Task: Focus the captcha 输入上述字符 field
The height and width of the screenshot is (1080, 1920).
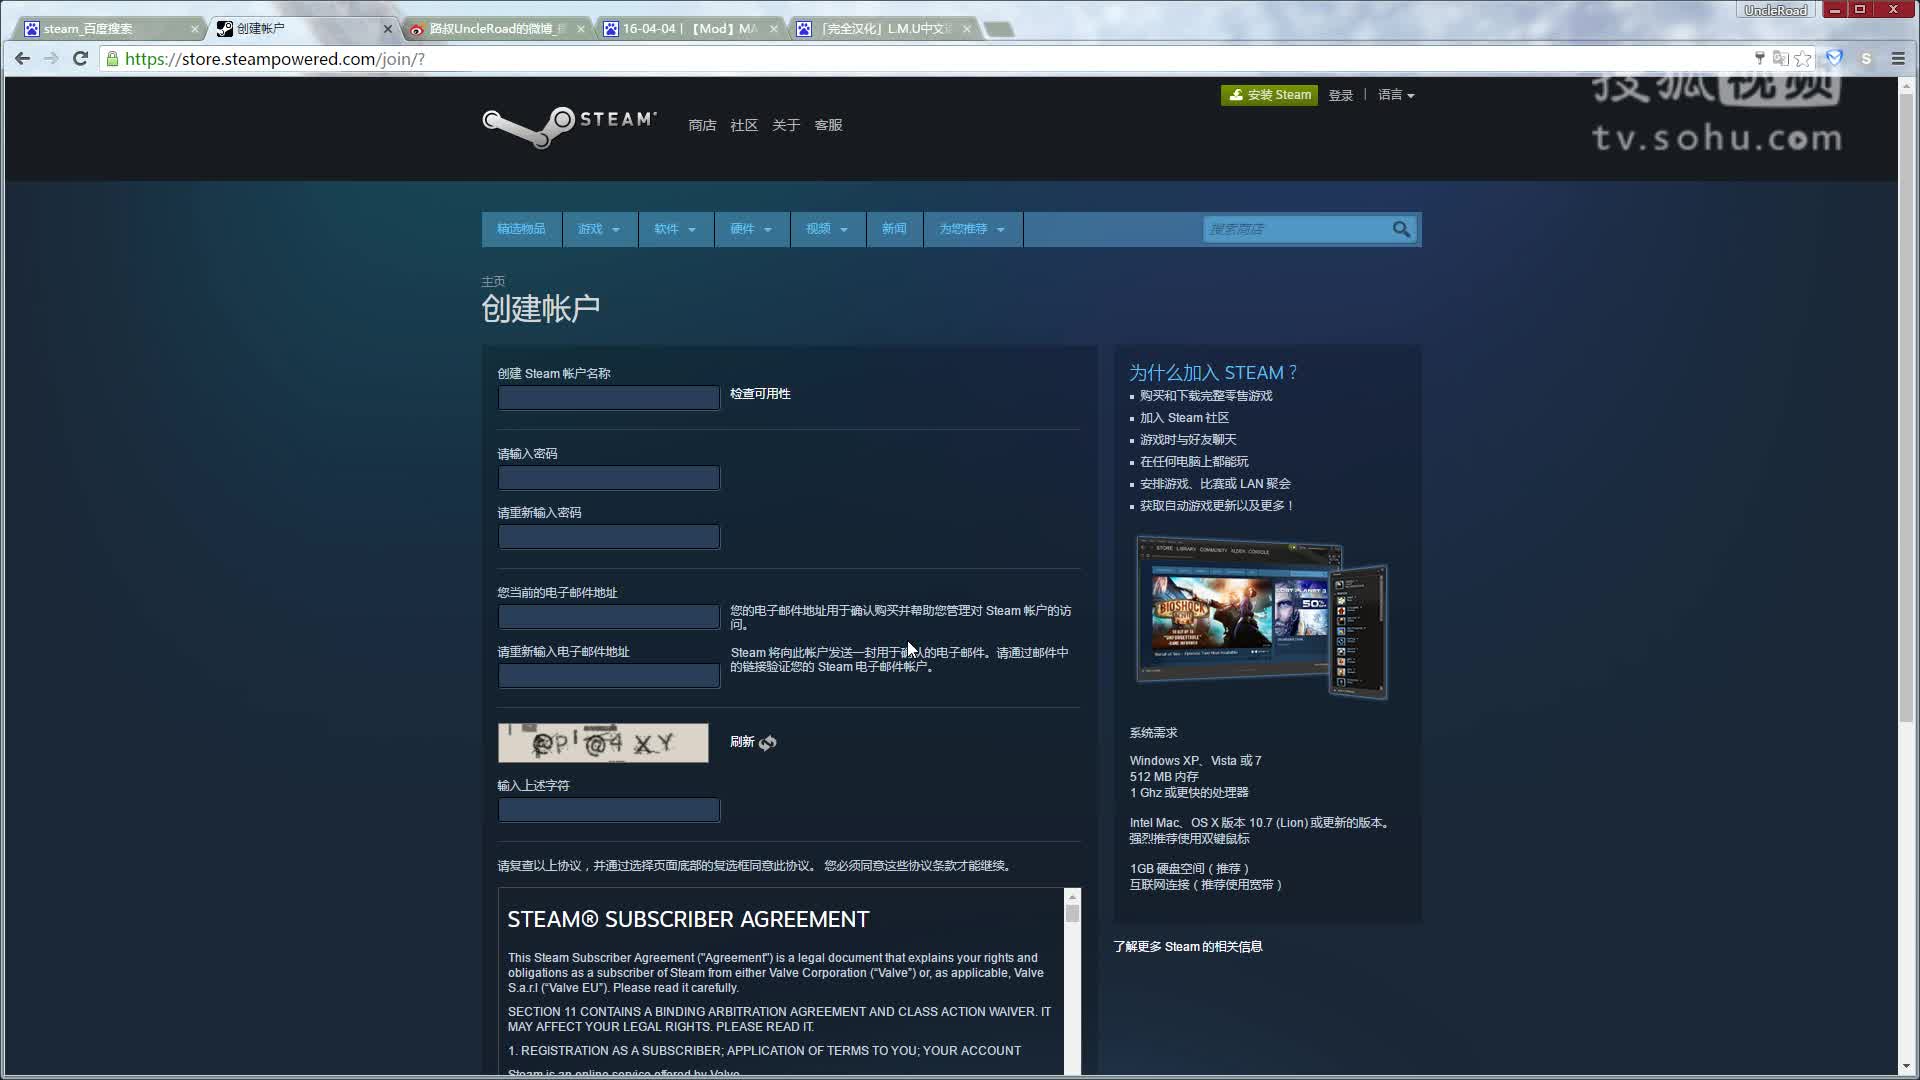Action: pos(609,810)
